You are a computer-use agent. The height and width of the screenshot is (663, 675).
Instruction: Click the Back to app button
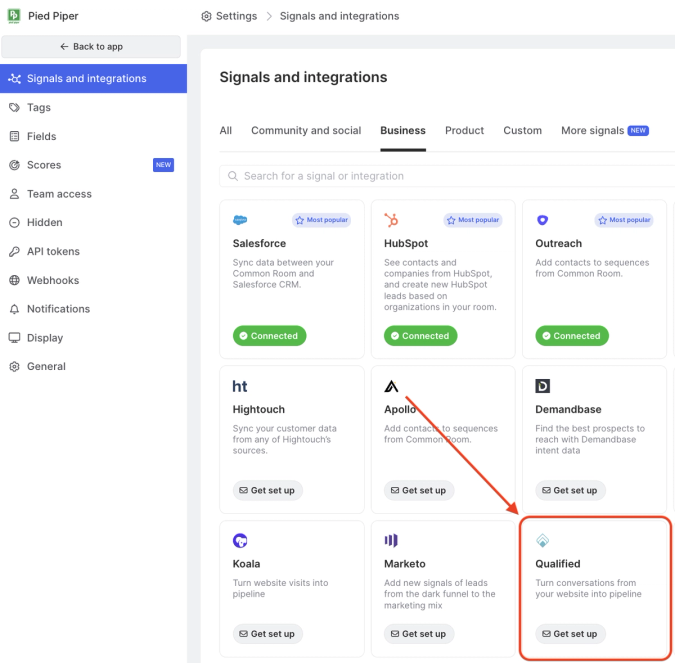click(91, 46)
